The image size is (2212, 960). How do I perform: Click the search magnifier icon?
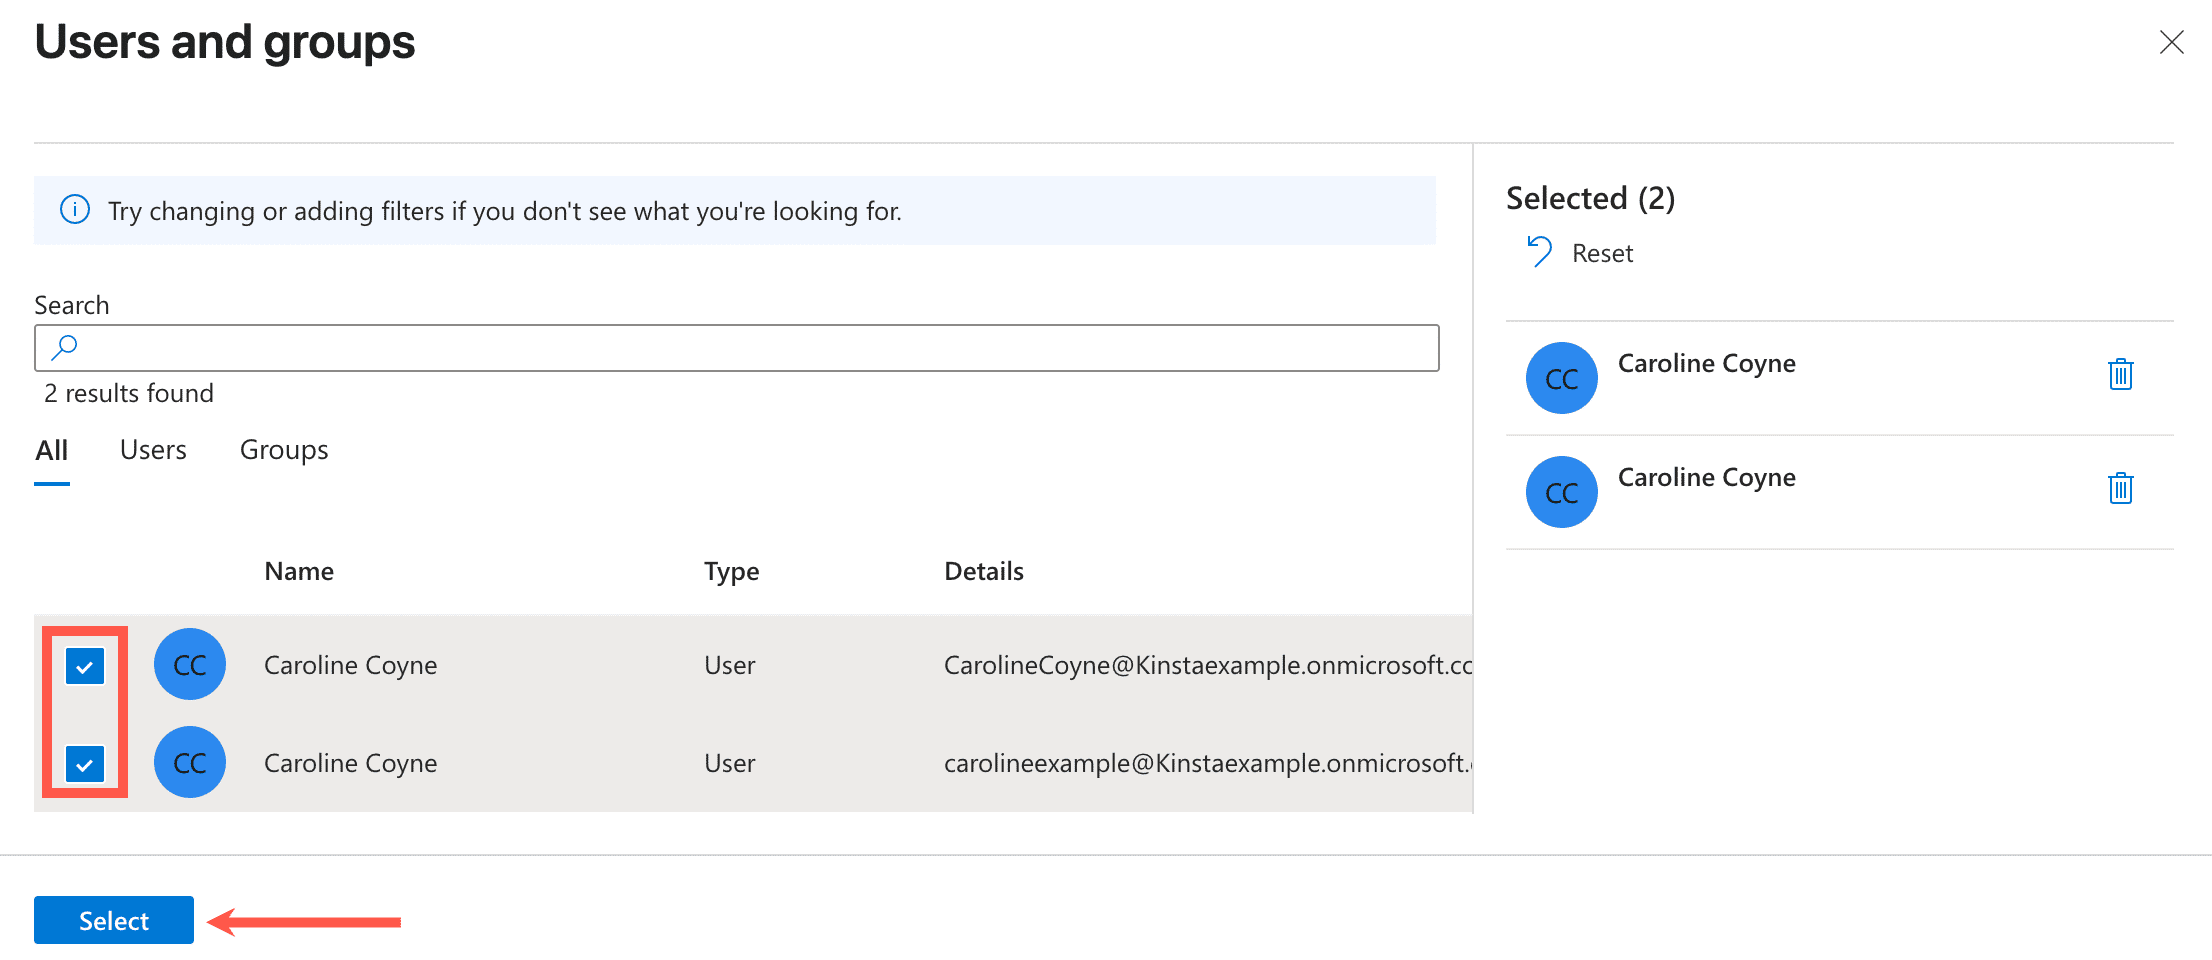(x=63, y=346)
